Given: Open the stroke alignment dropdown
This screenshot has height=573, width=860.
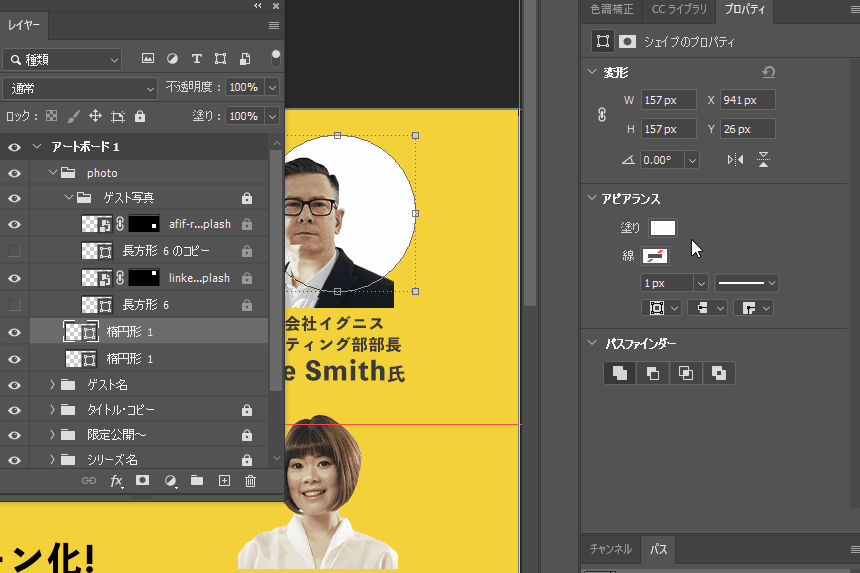Looking at the screenshot, I should tap(661, 308).
